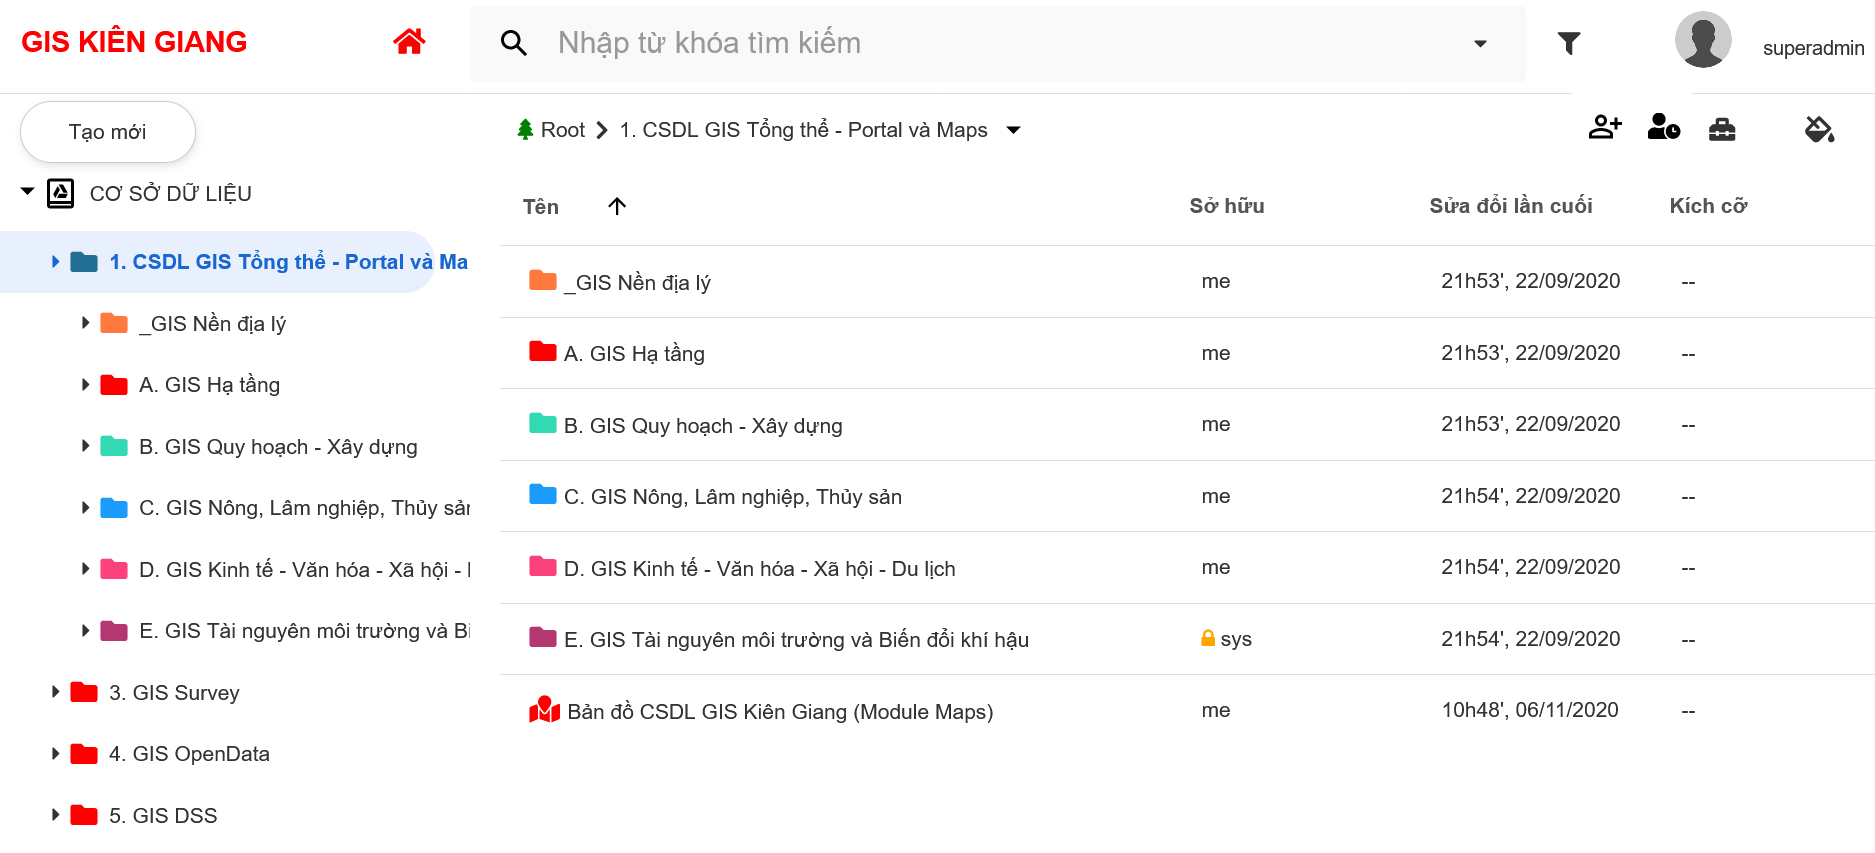This screenshot has height=853, width=1875.
Task: Open the search box dropdown arrow
Action: point(1480,44)
